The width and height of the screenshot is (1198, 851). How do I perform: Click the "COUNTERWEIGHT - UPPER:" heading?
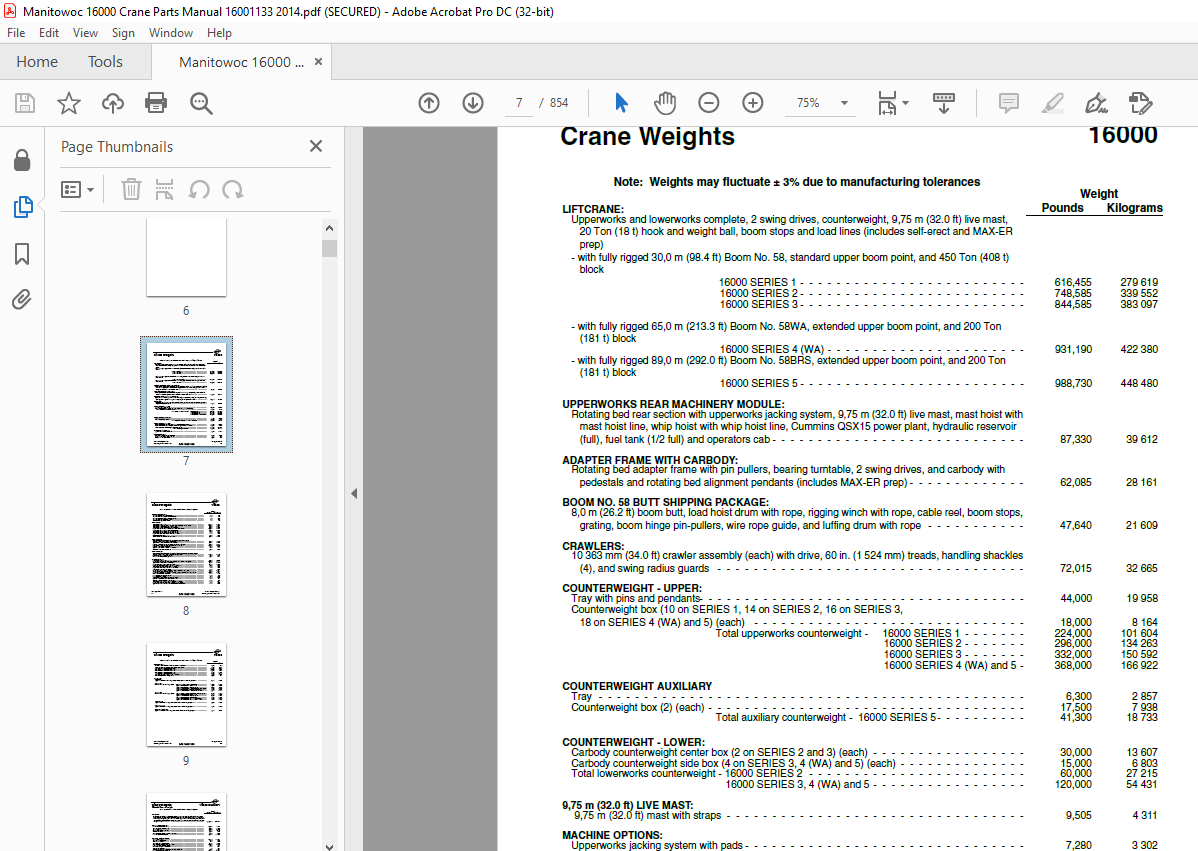pos(632,588)
